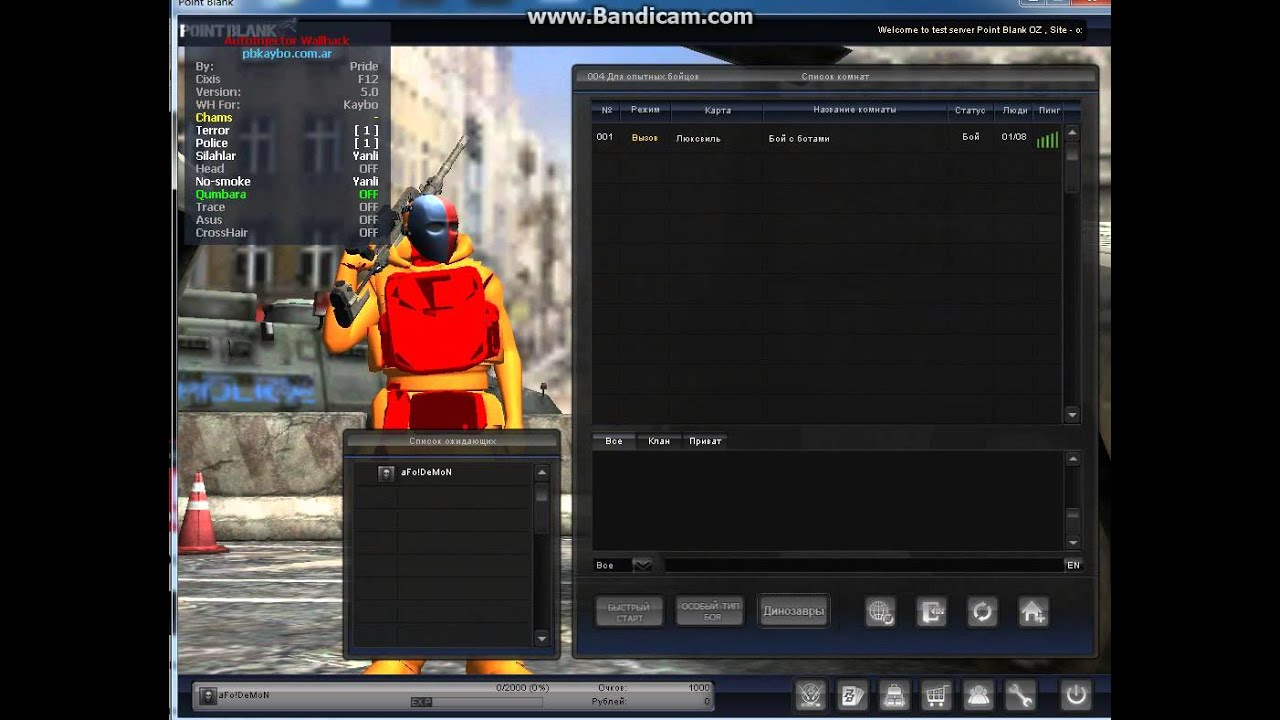Click the Очков 1000 points value
Screen dimensions: 1280x720
[x=698, y=688]
